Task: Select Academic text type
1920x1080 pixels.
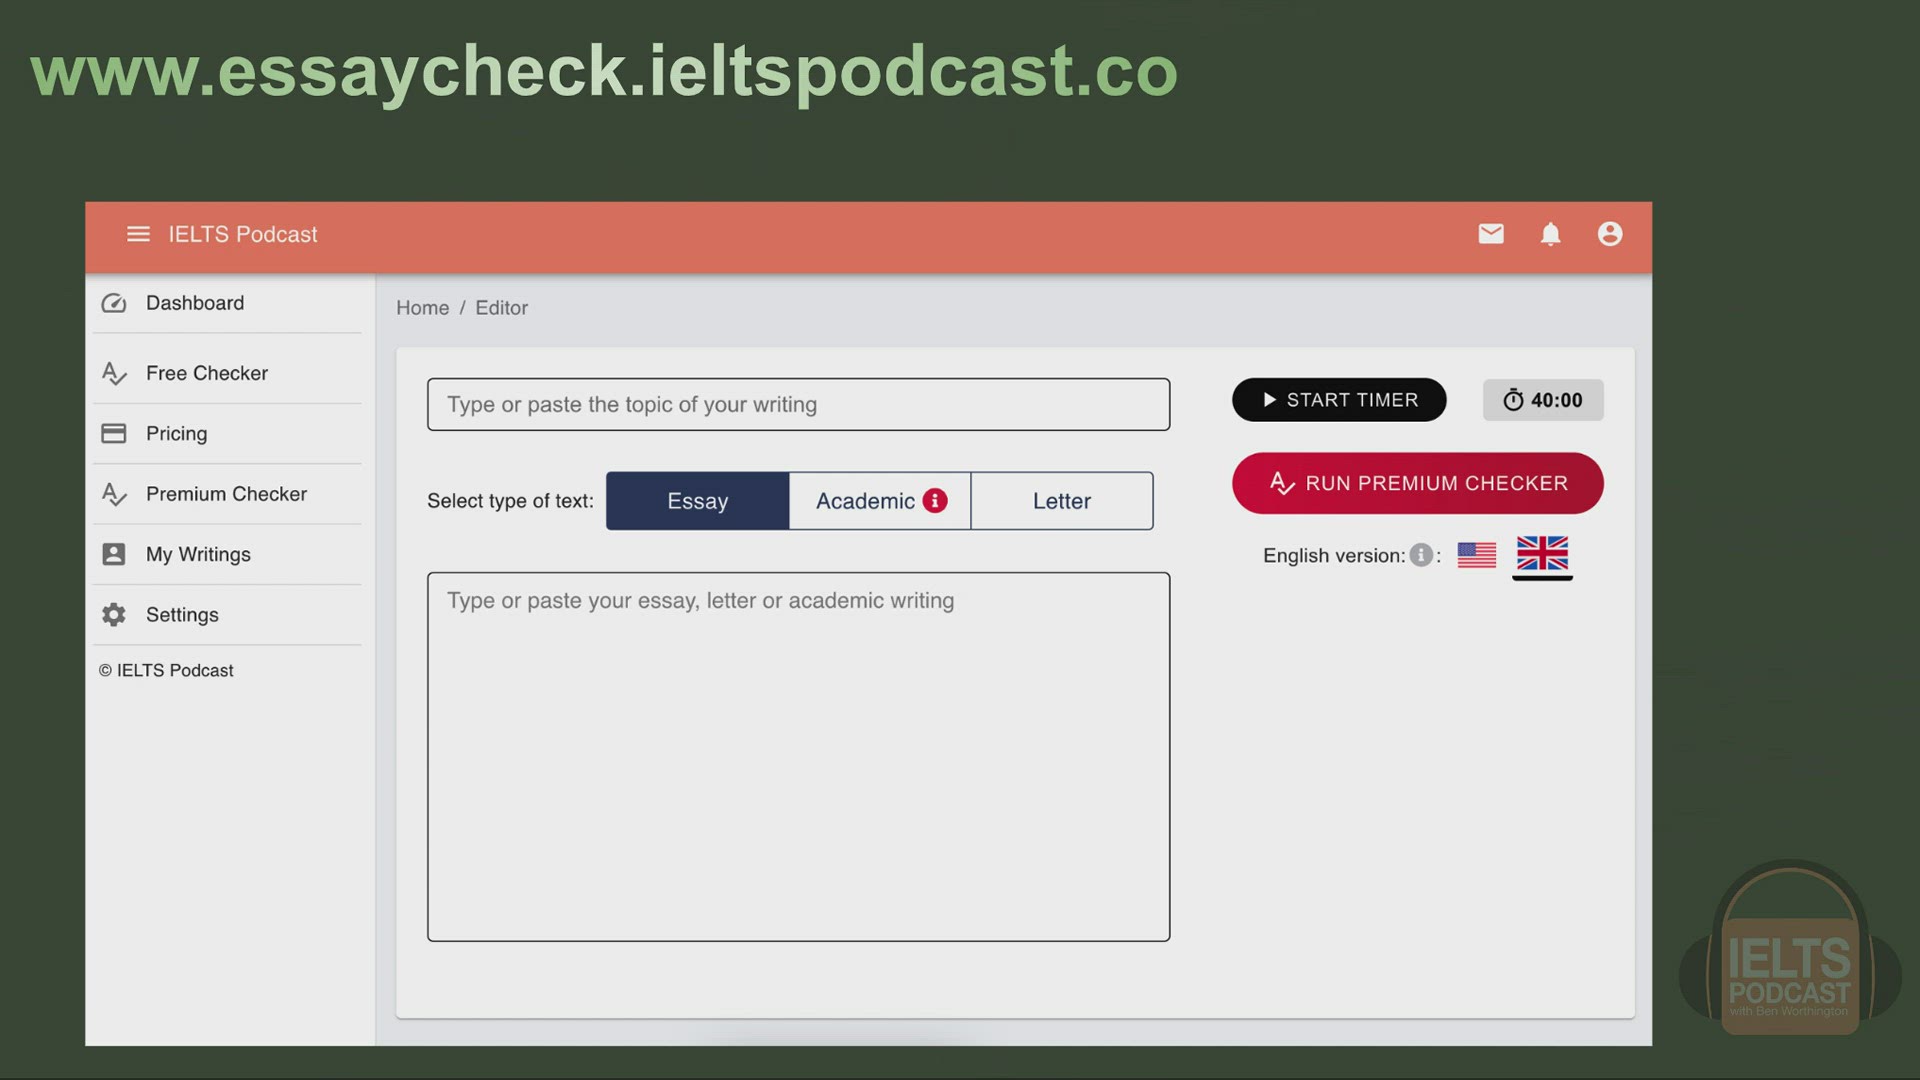Action: pos(880,501)
